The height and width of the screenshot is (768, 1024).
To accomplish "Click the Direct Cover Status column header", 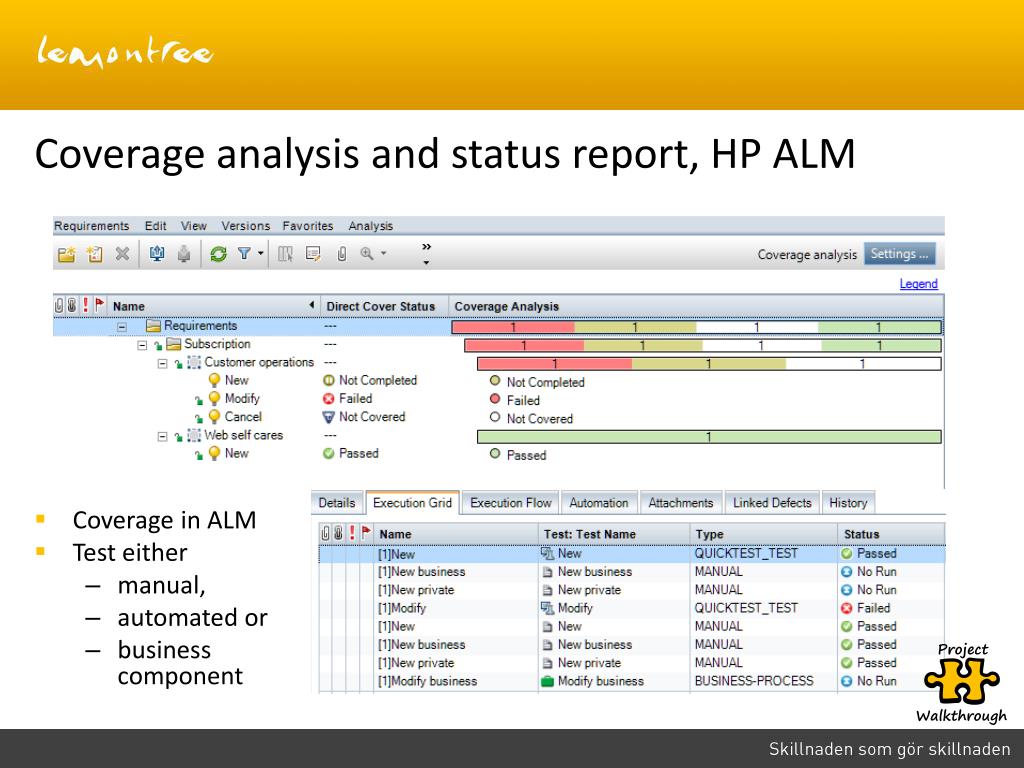I will (x=384, y=306).
